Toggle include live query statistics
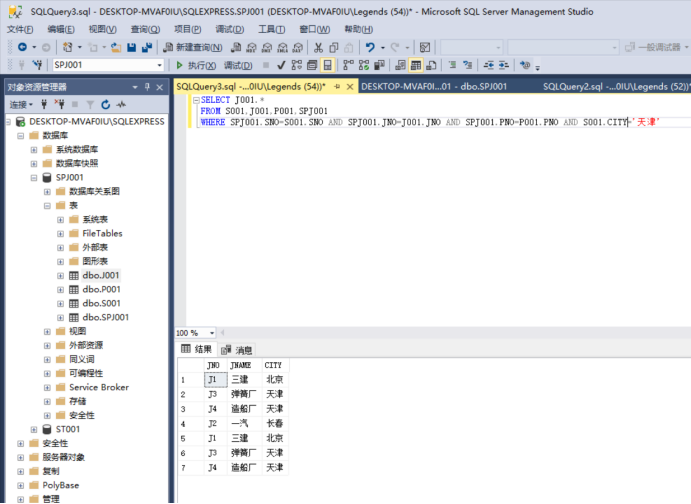 (364, 65)
